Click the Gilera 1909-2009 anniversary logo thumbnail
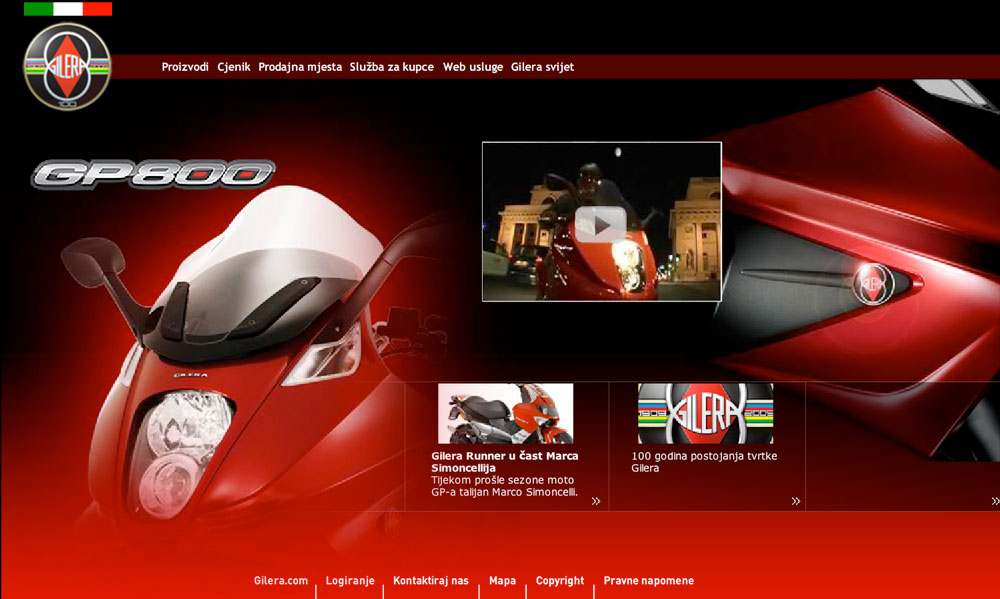1000x599 pixels. 705,413
